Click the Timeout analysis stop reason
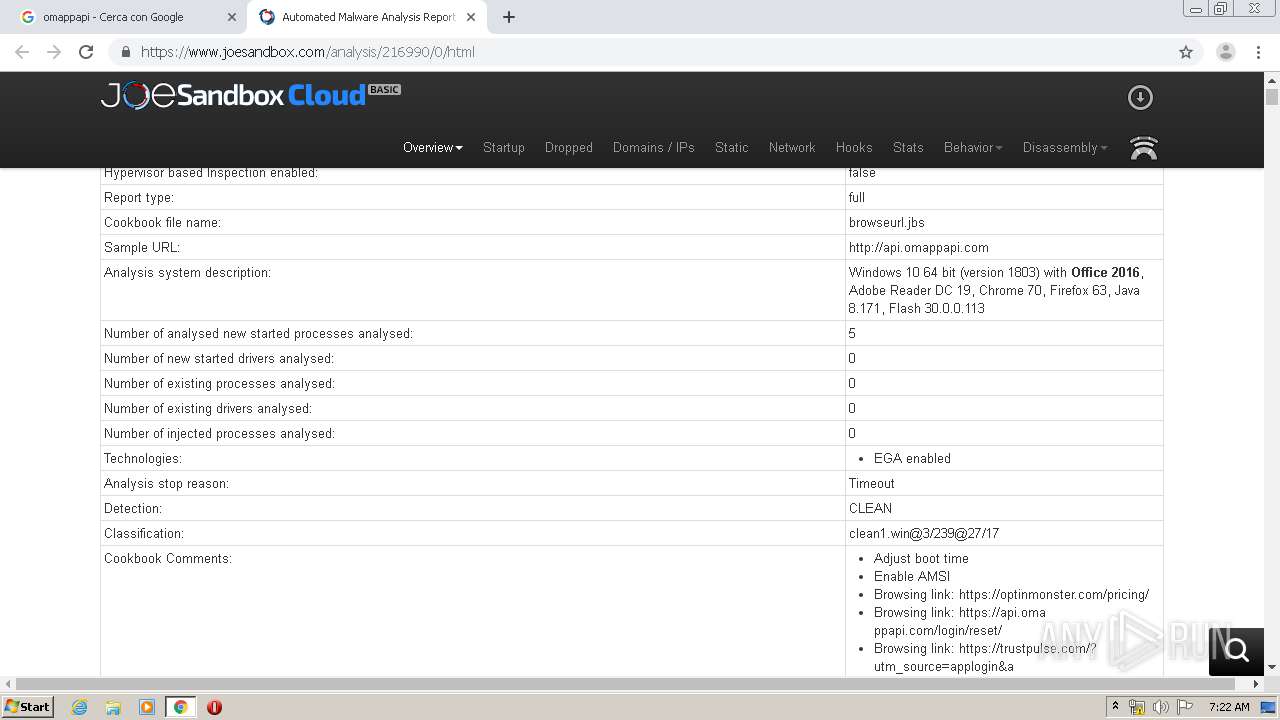This screenshot has height=720, width=1280. coord(872,483)
